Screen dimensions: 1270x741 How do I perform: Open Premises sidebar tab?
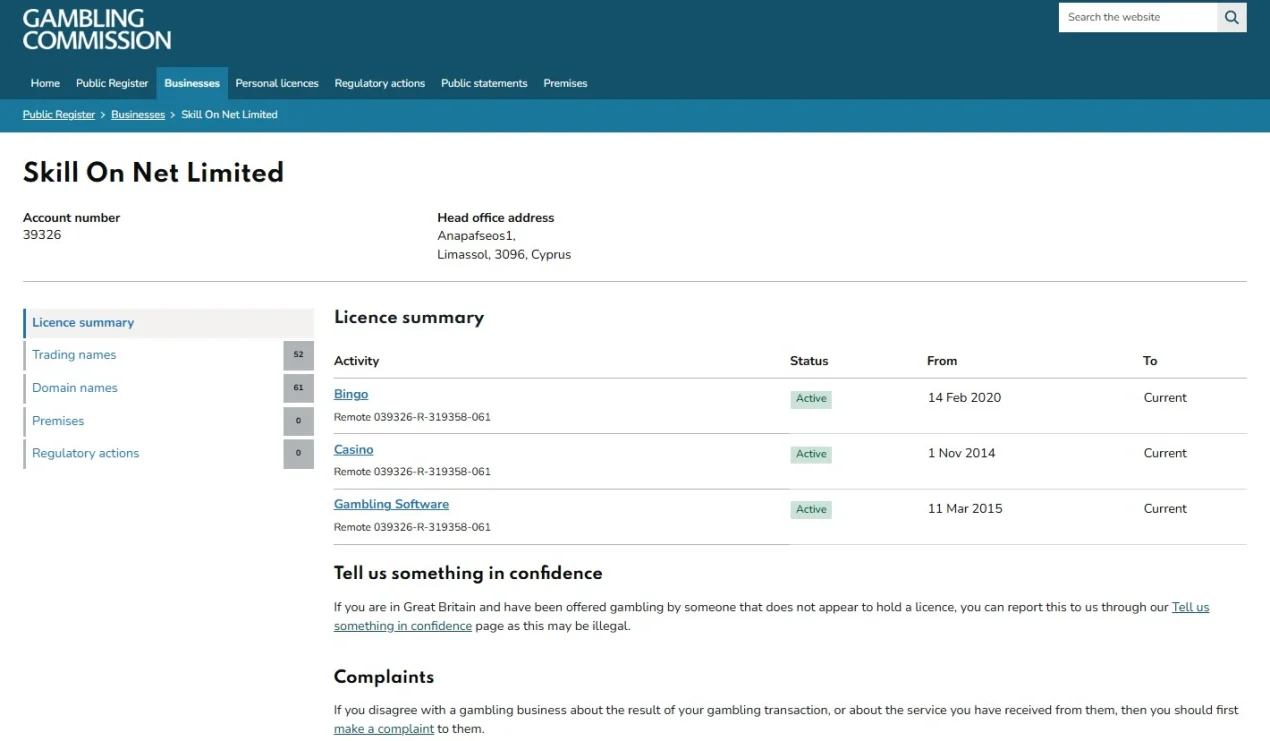tap(168, 421)
